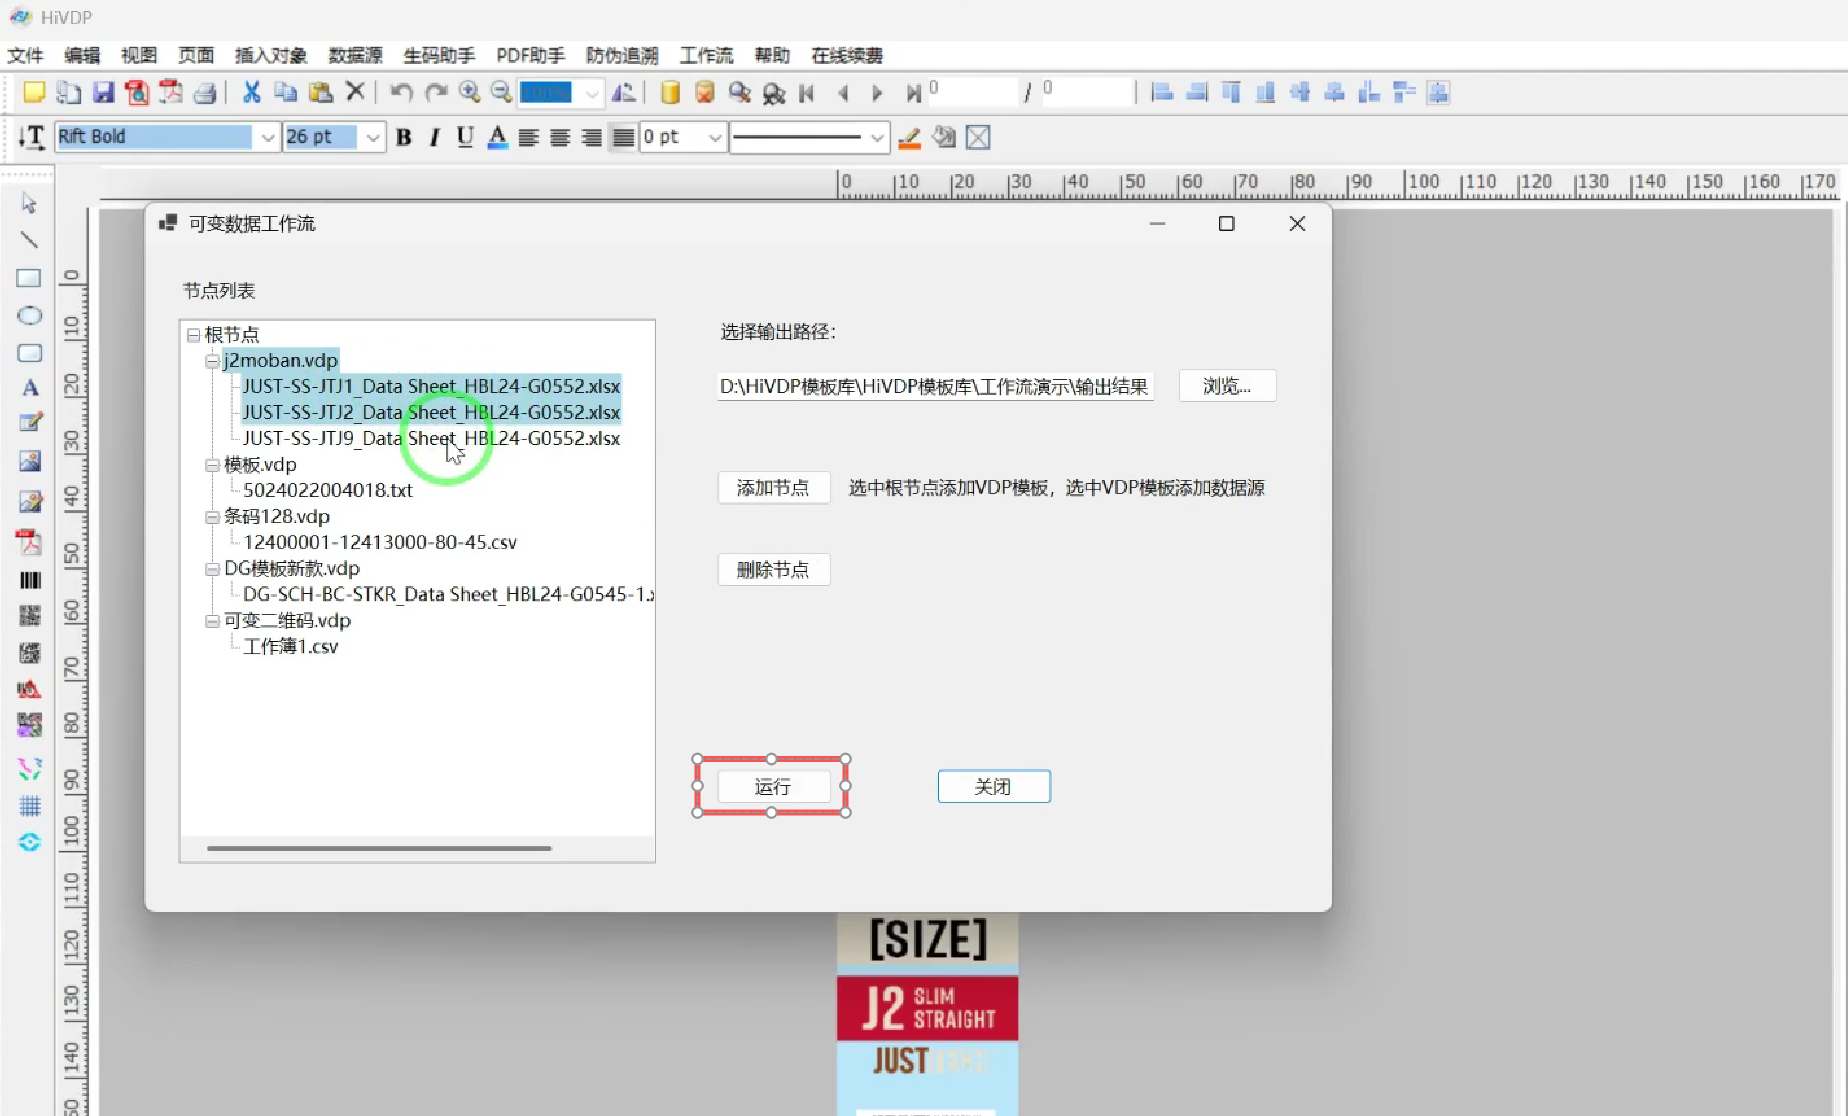Open the 数据源 menu
1848x1116 pixels.
(x=355, y=55)
